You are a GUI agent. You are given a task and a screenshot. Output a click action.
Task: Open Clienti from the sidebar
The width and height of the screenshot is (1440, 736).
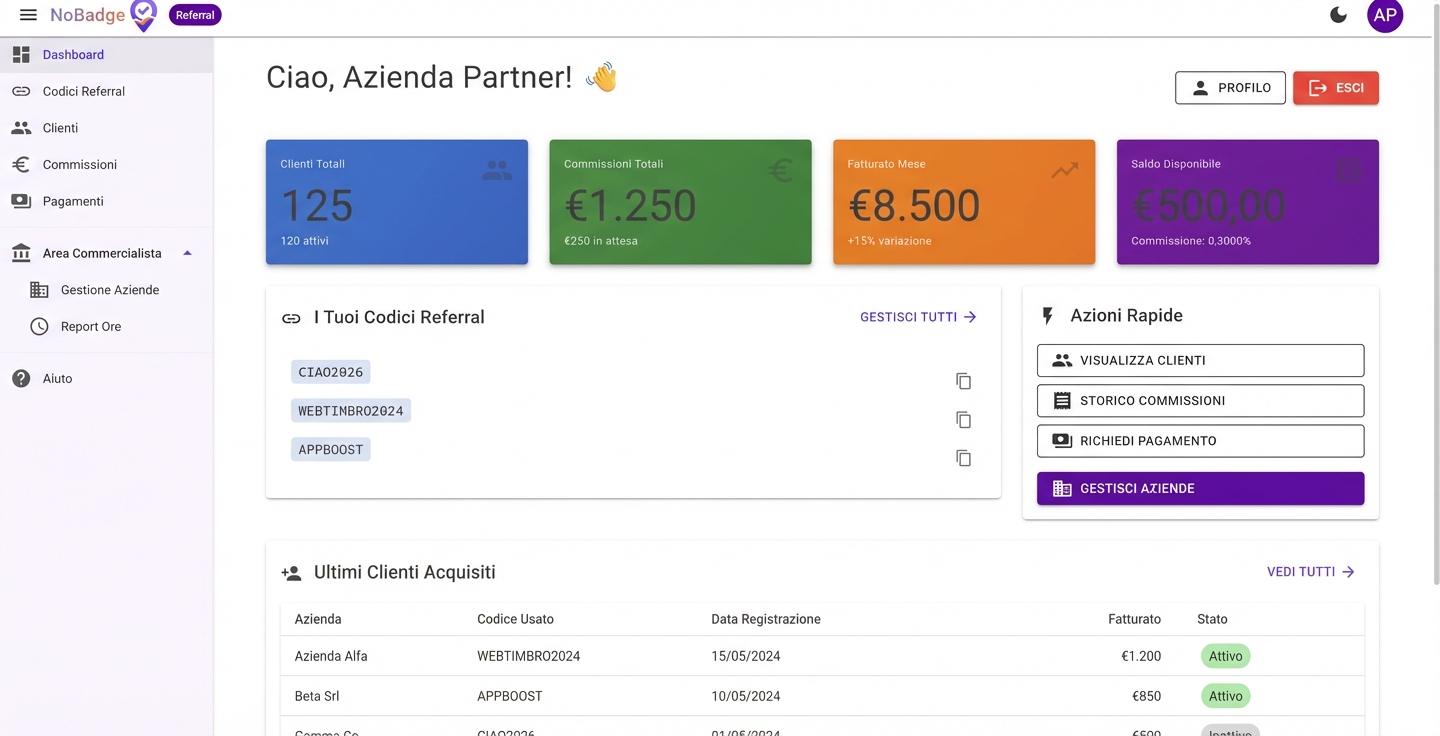tap(59, 127)
